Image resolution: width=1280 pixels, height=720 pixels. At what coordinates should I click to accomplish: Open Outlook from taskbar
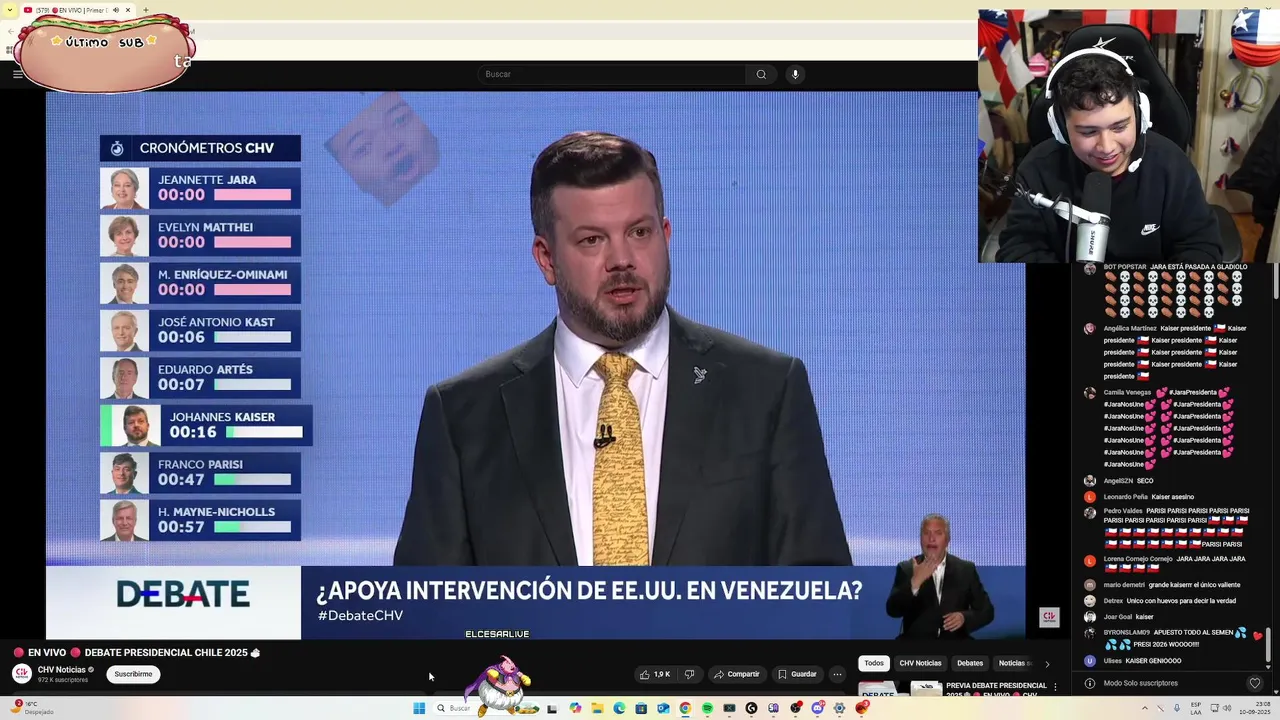point(663,708)
